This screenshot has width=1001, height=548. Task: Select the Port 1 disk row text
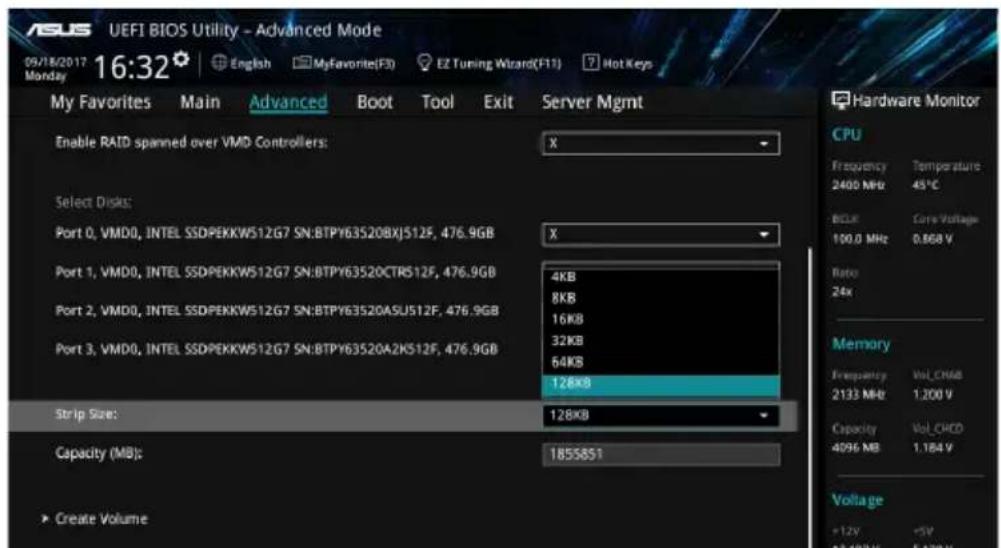pos(275,272)
